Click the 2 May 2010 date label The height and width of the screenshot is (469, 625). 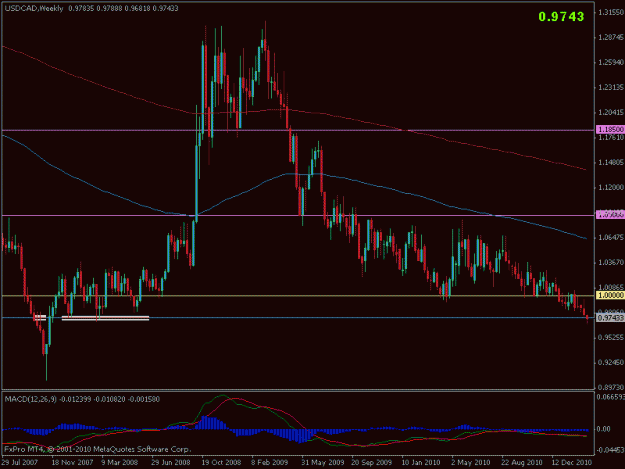click(x=471, y=462)
